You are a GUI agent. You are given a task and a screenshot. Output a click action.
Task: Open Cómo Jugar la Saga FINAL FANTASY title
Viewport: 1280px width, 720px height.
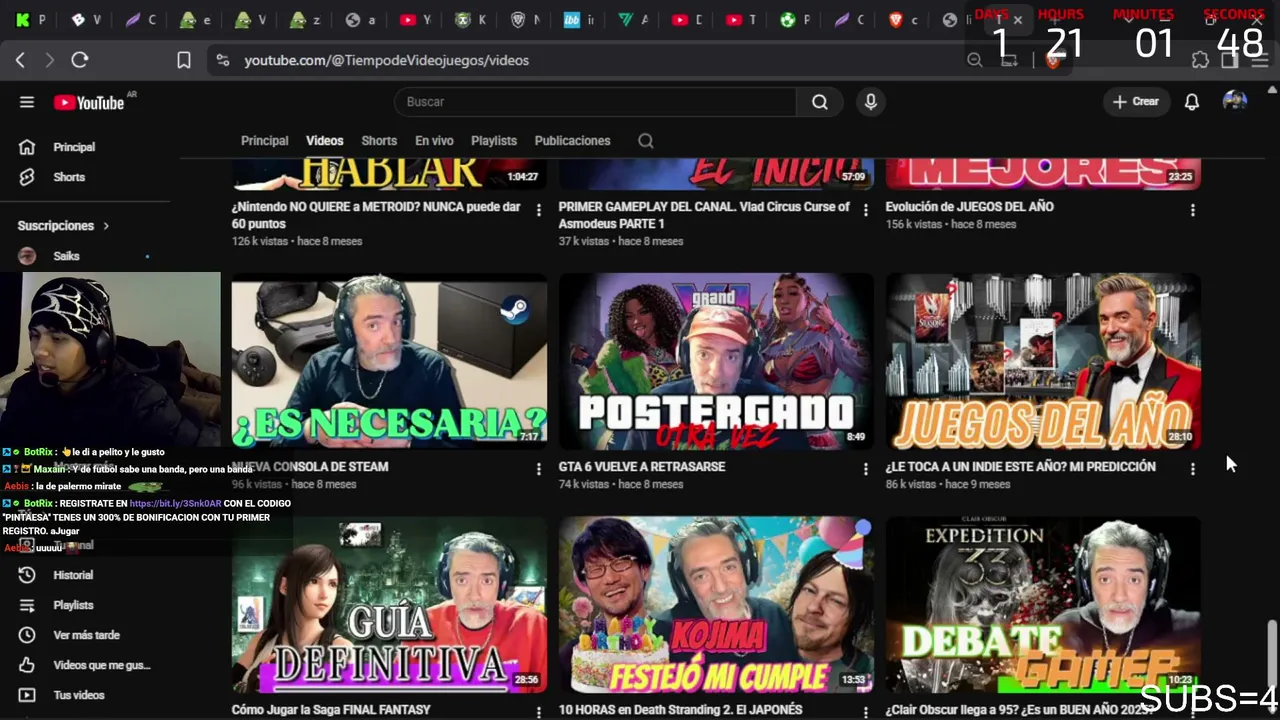coord(331,710)
